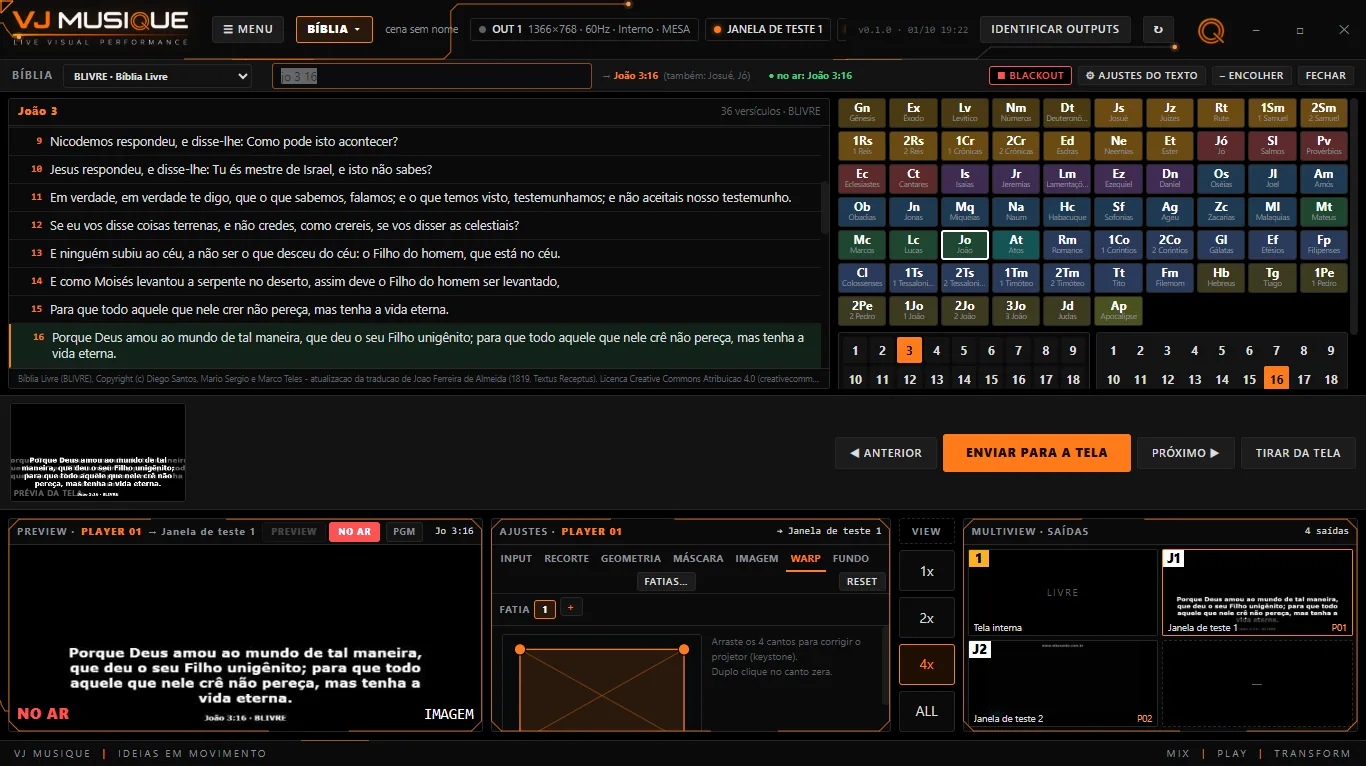Select the Gênesis (Gn) book tile
Image resolution: width=1366 pixels, height=766 pixels.
[862, 112]
